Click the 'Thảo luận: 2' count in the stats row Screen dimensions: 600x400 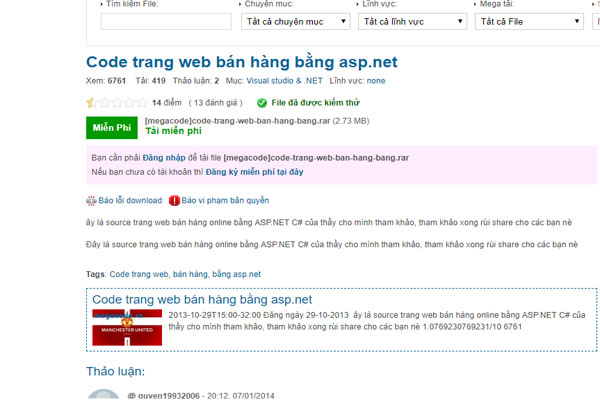point(196,81)
